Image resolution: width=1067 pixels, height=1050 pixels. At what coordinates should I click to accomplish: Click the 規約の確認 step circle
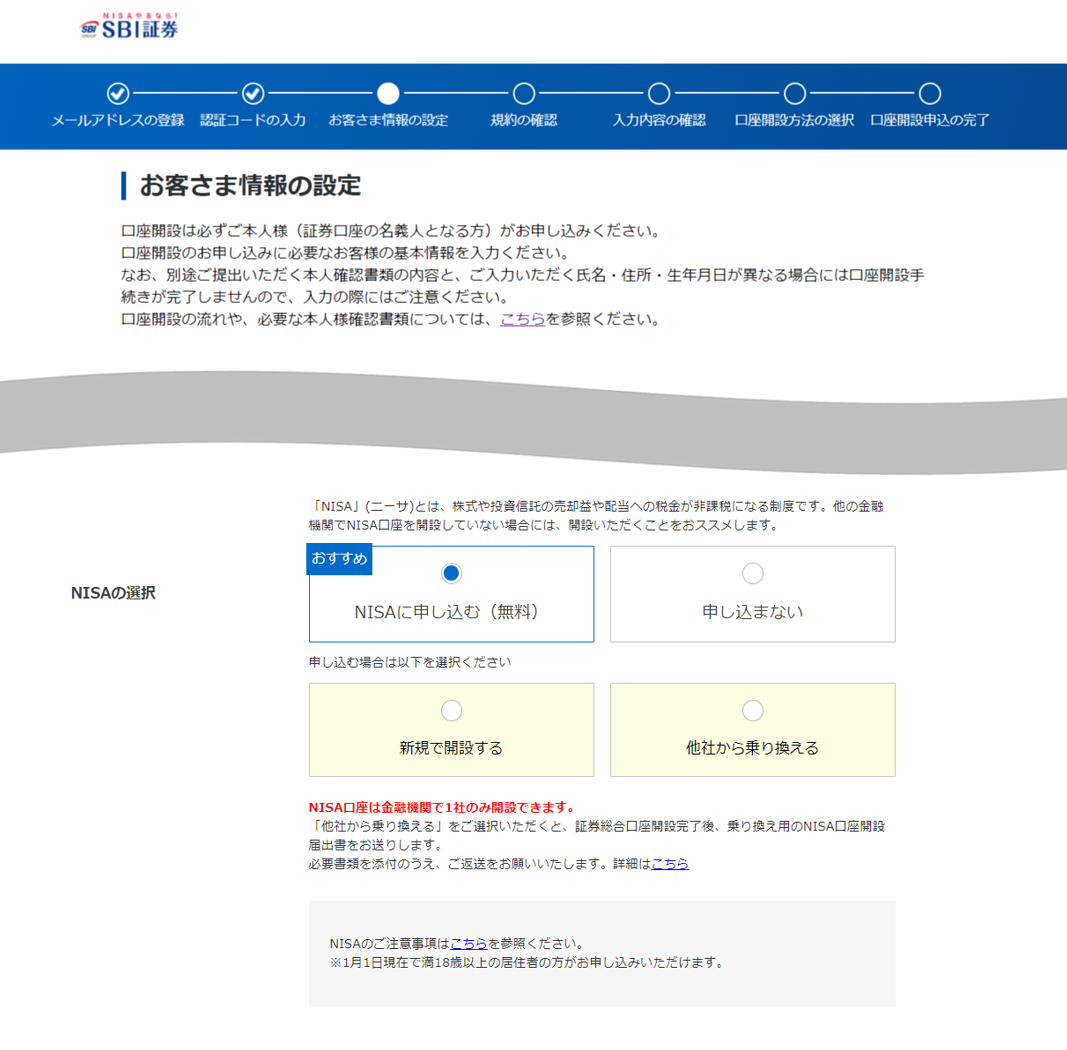pyautogui.click(x=523, y=93)
